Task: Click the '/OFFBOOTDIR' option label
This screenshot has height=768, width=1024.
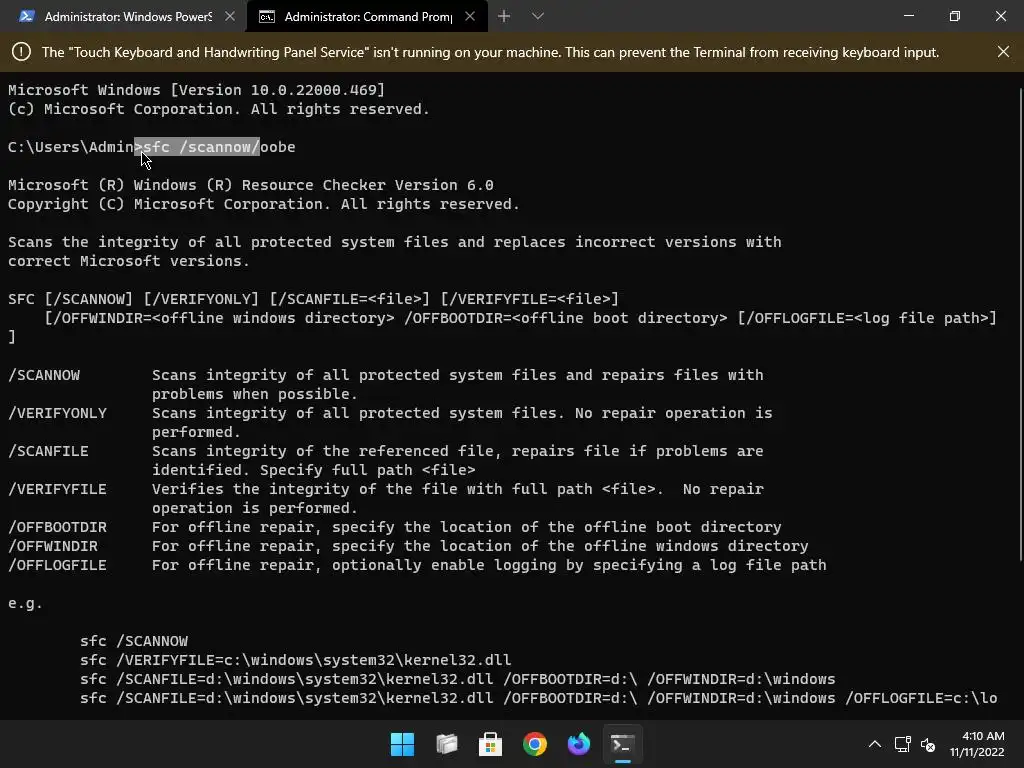Action: 57,526
